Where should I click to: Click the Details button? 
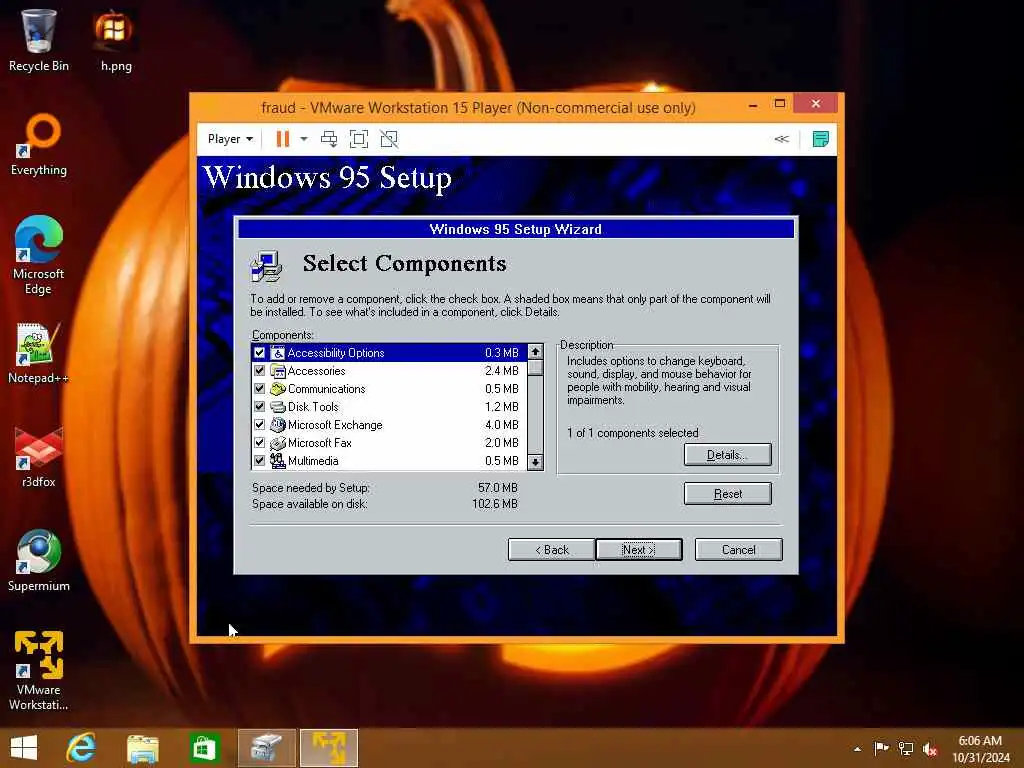coord(728,455)
